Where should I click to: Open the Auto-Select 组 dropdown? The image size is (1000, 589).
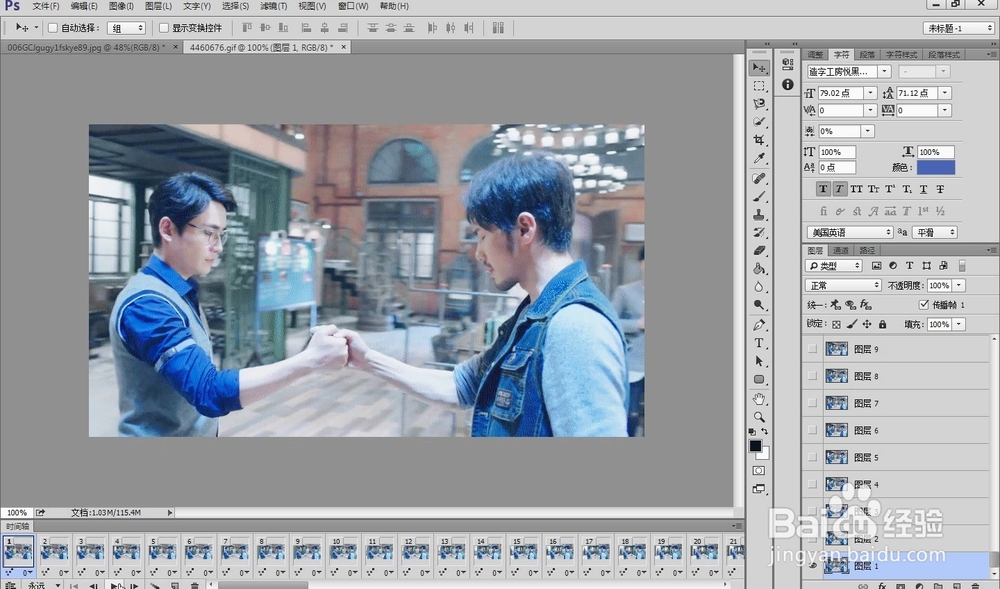point(126,28)
